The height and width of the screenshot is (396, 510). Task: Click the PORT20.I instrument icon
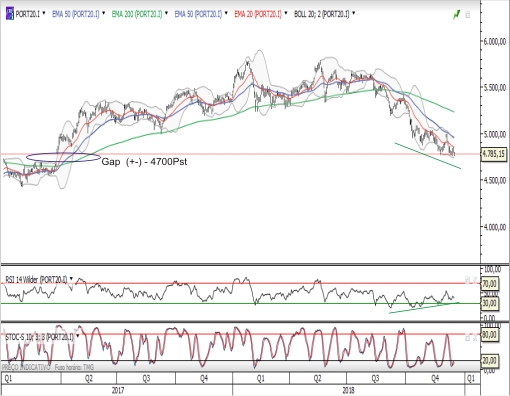tap(10, 14)
